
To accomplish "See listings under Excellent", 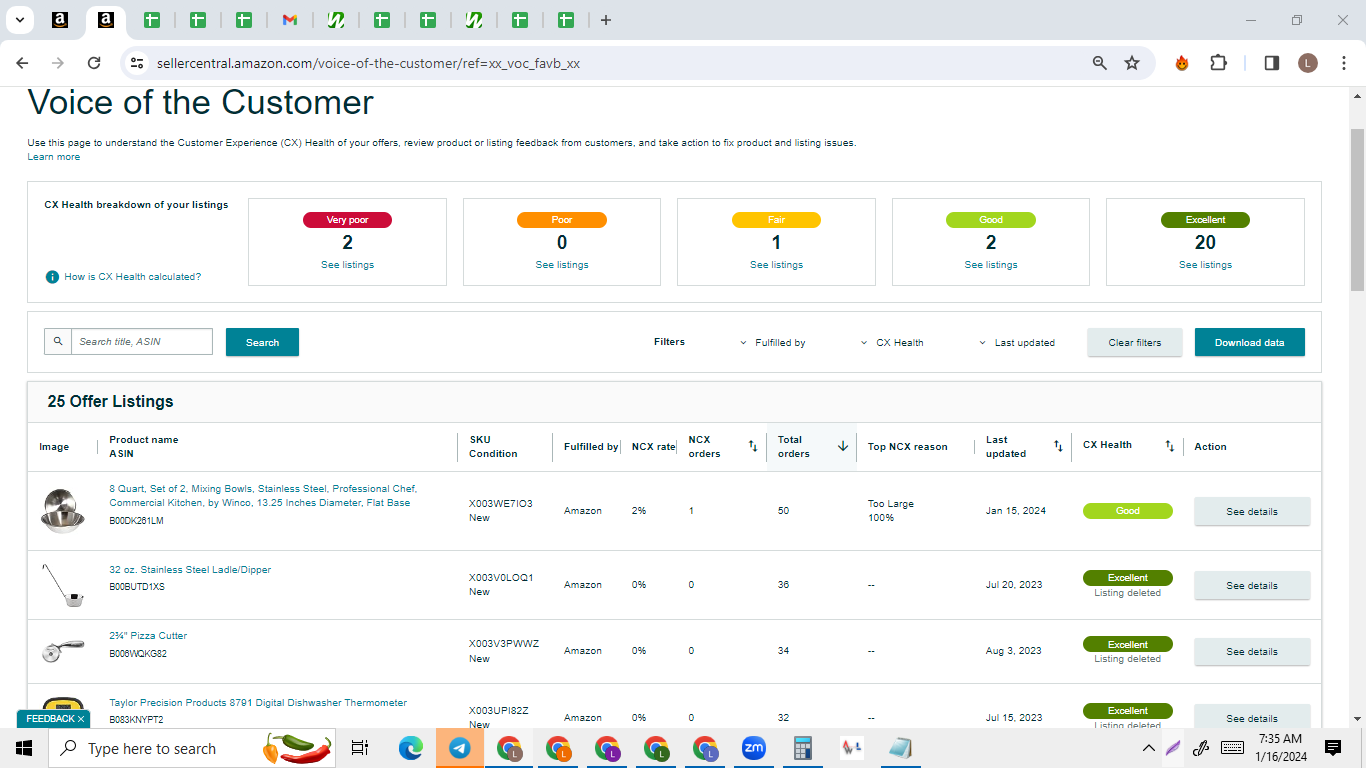I will click(x=1205, y=265).
